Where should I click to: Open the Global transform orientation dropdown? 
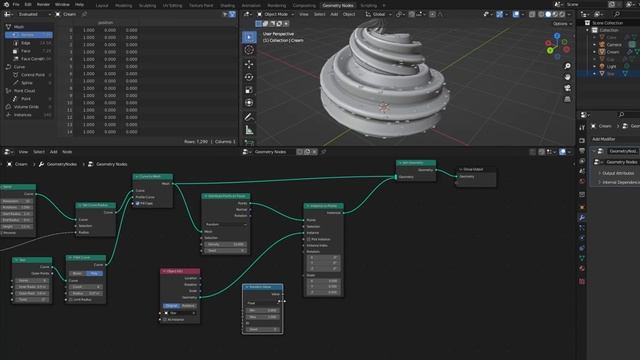point(378,14)
